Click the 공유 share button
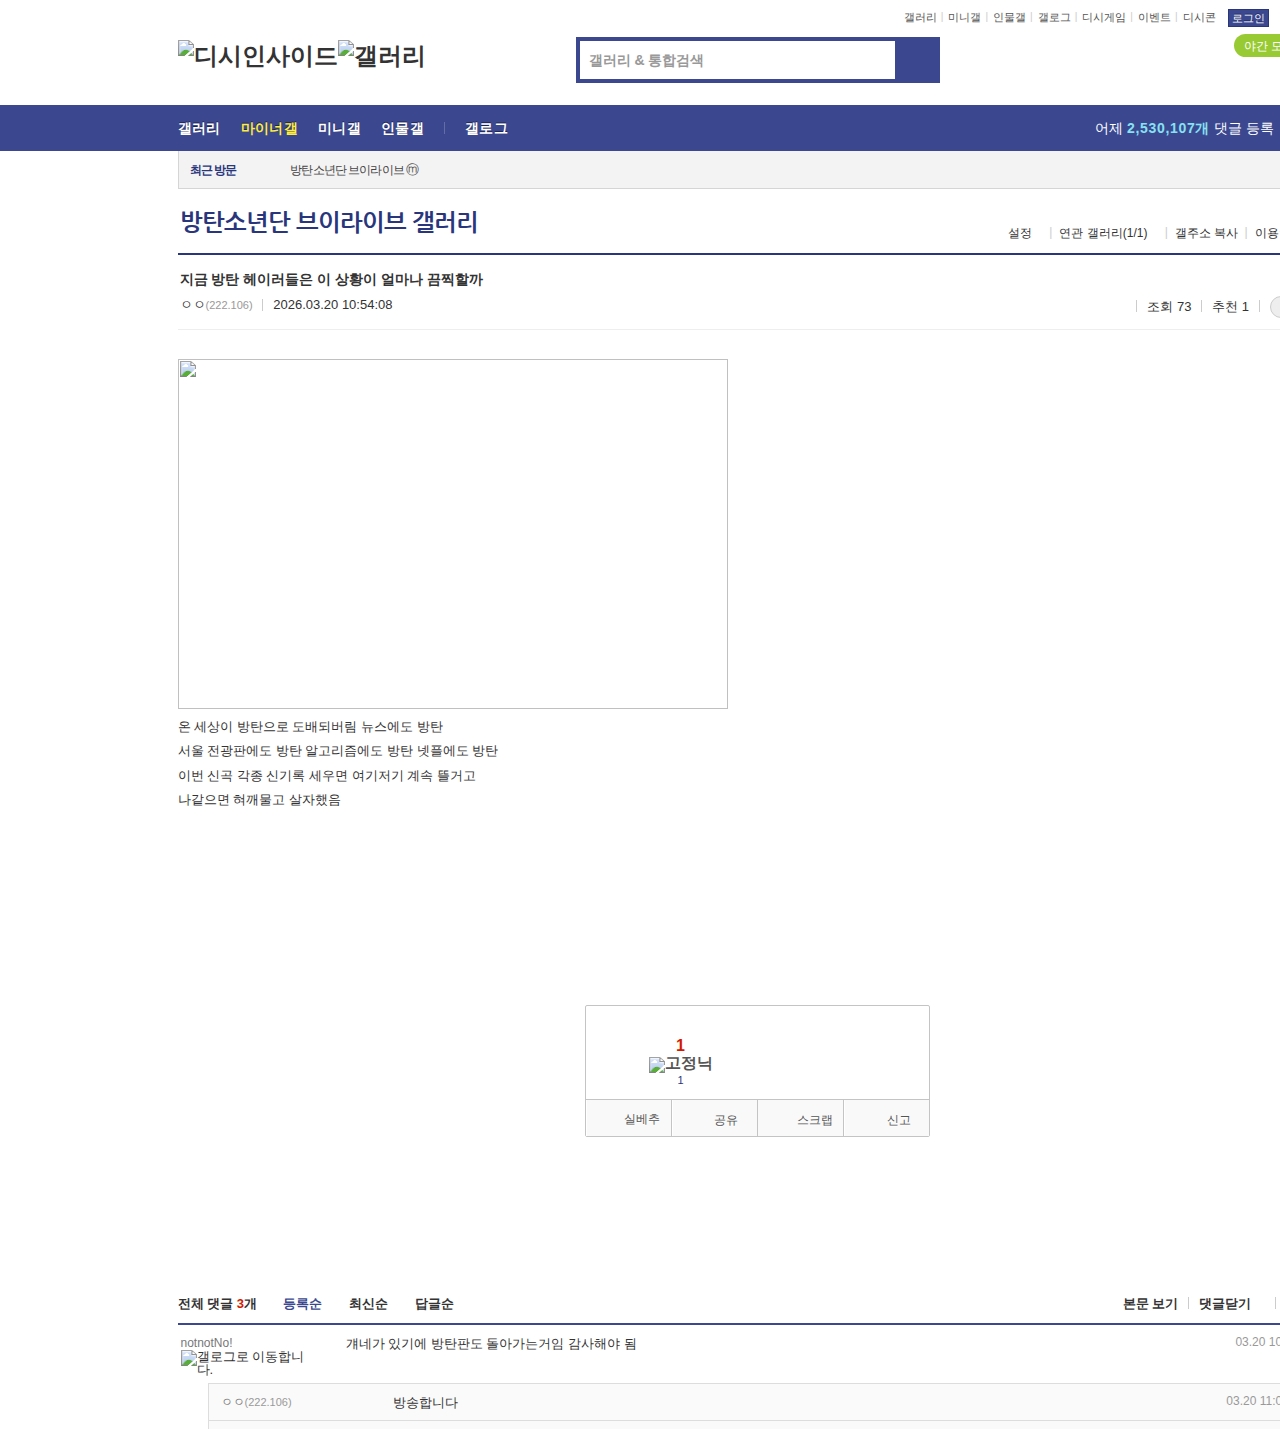 [714, 1118]
